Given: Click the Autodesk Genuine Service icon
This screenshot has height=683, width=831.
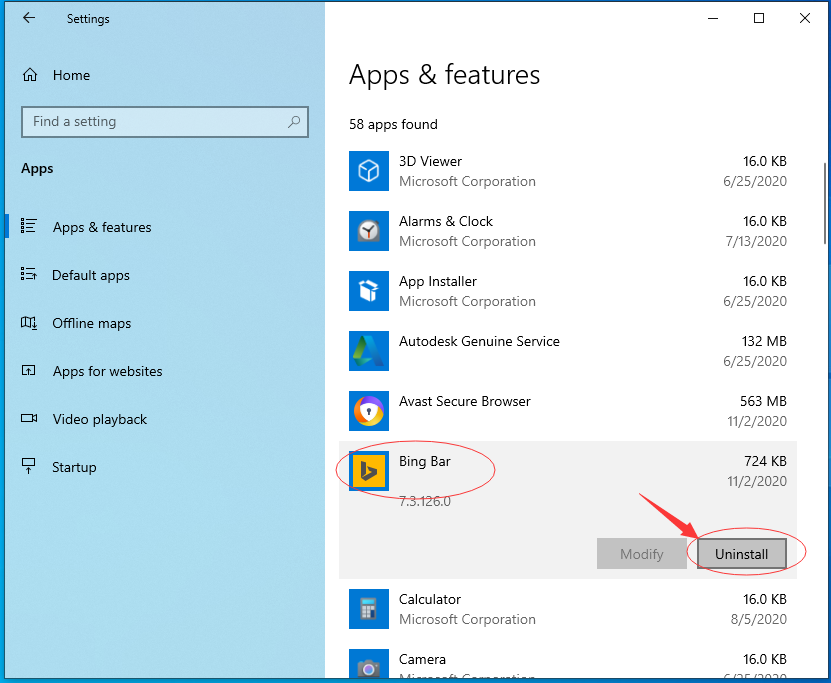Looking at the screenshot, I should 368,351.
